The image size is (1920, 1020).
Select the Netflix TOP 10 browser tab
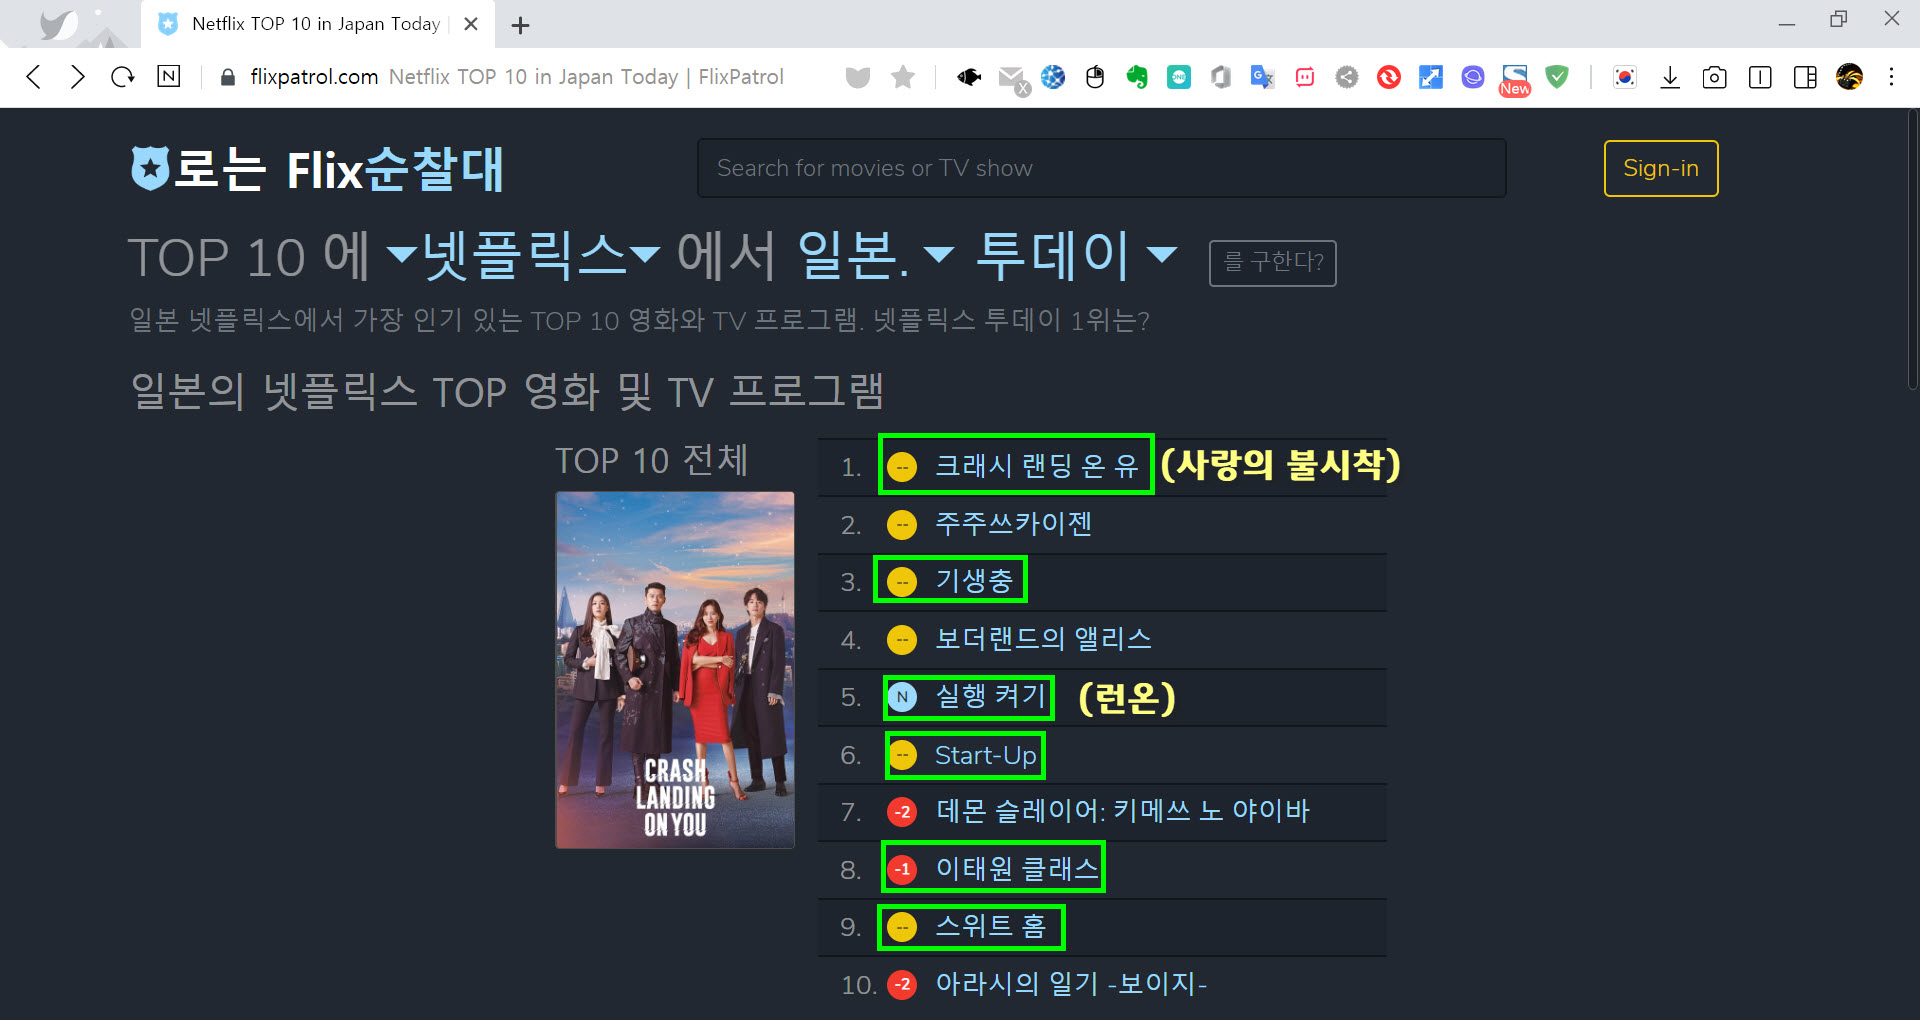point(315,24)
